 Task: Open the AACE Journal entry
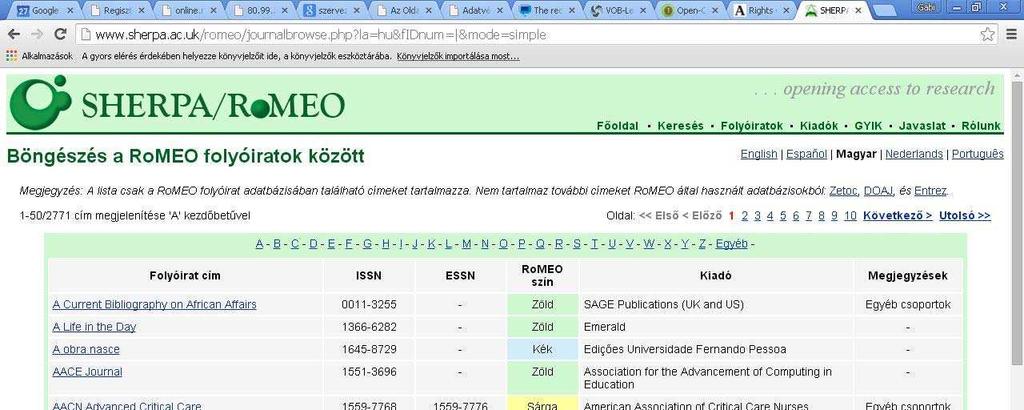pyautogui.click(x=87, y=371)
